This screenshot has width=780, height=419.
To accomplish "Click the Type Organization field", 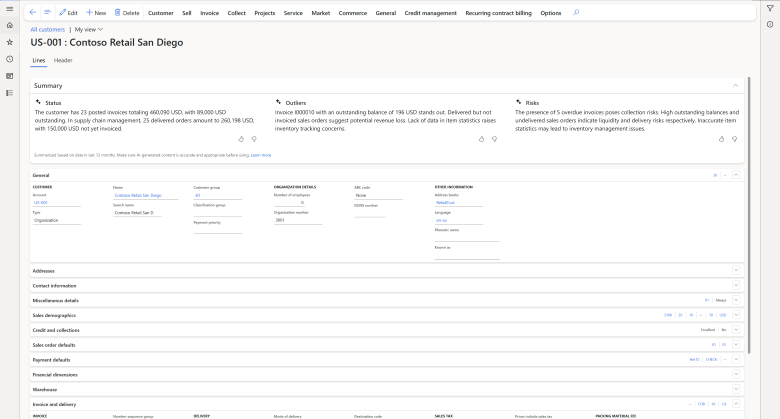I will [x=57, y=220].
